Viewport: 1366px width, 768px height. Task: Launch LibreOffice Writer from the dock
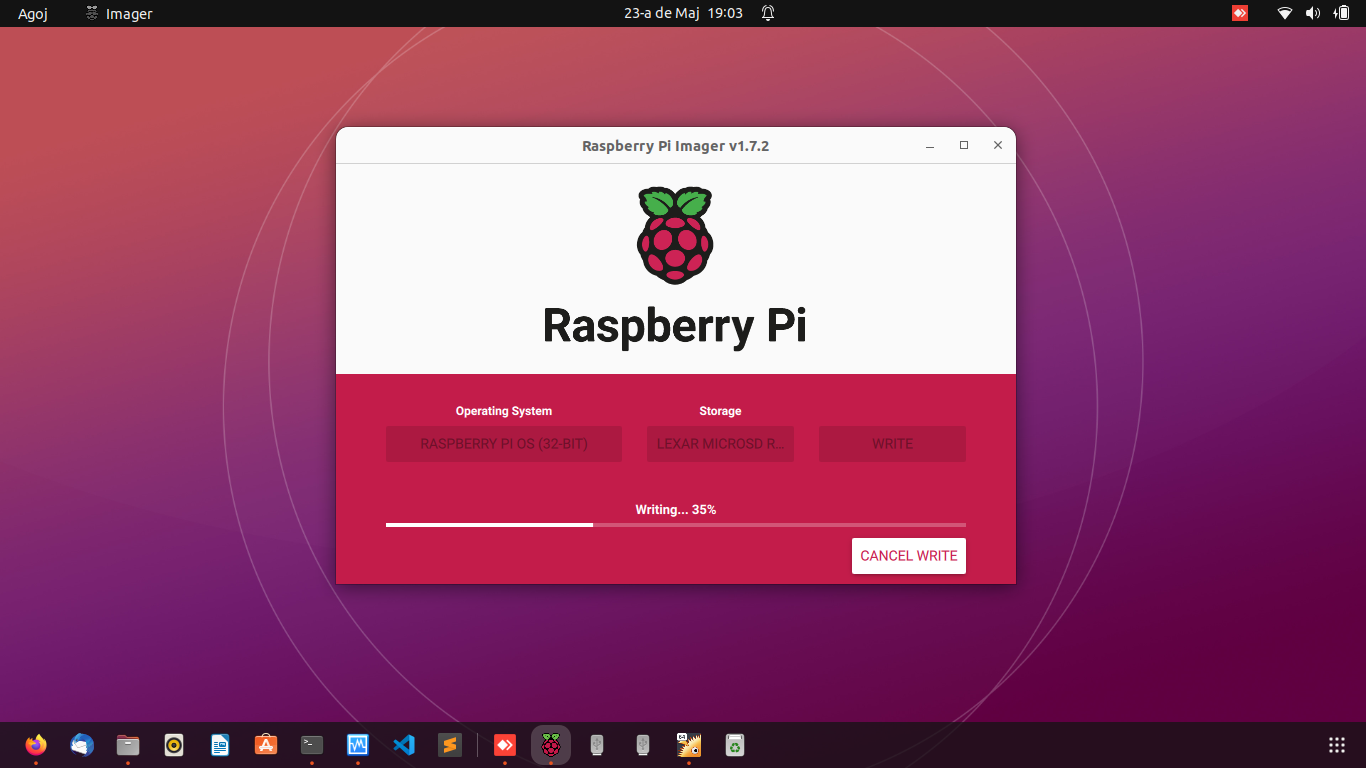click(220, 745)
